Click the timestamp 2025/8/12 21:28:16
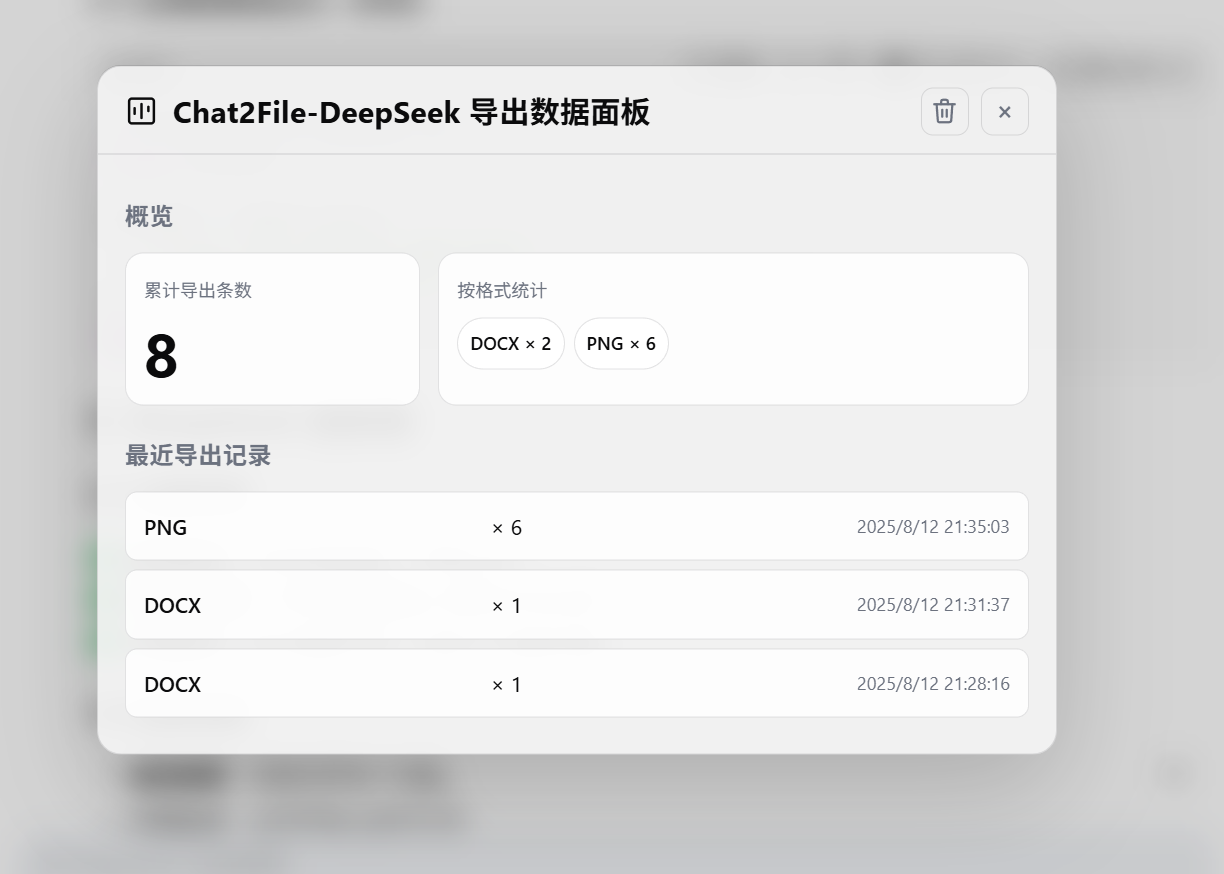The height and width of the screenshot is (874, 1224). point(933,684)
